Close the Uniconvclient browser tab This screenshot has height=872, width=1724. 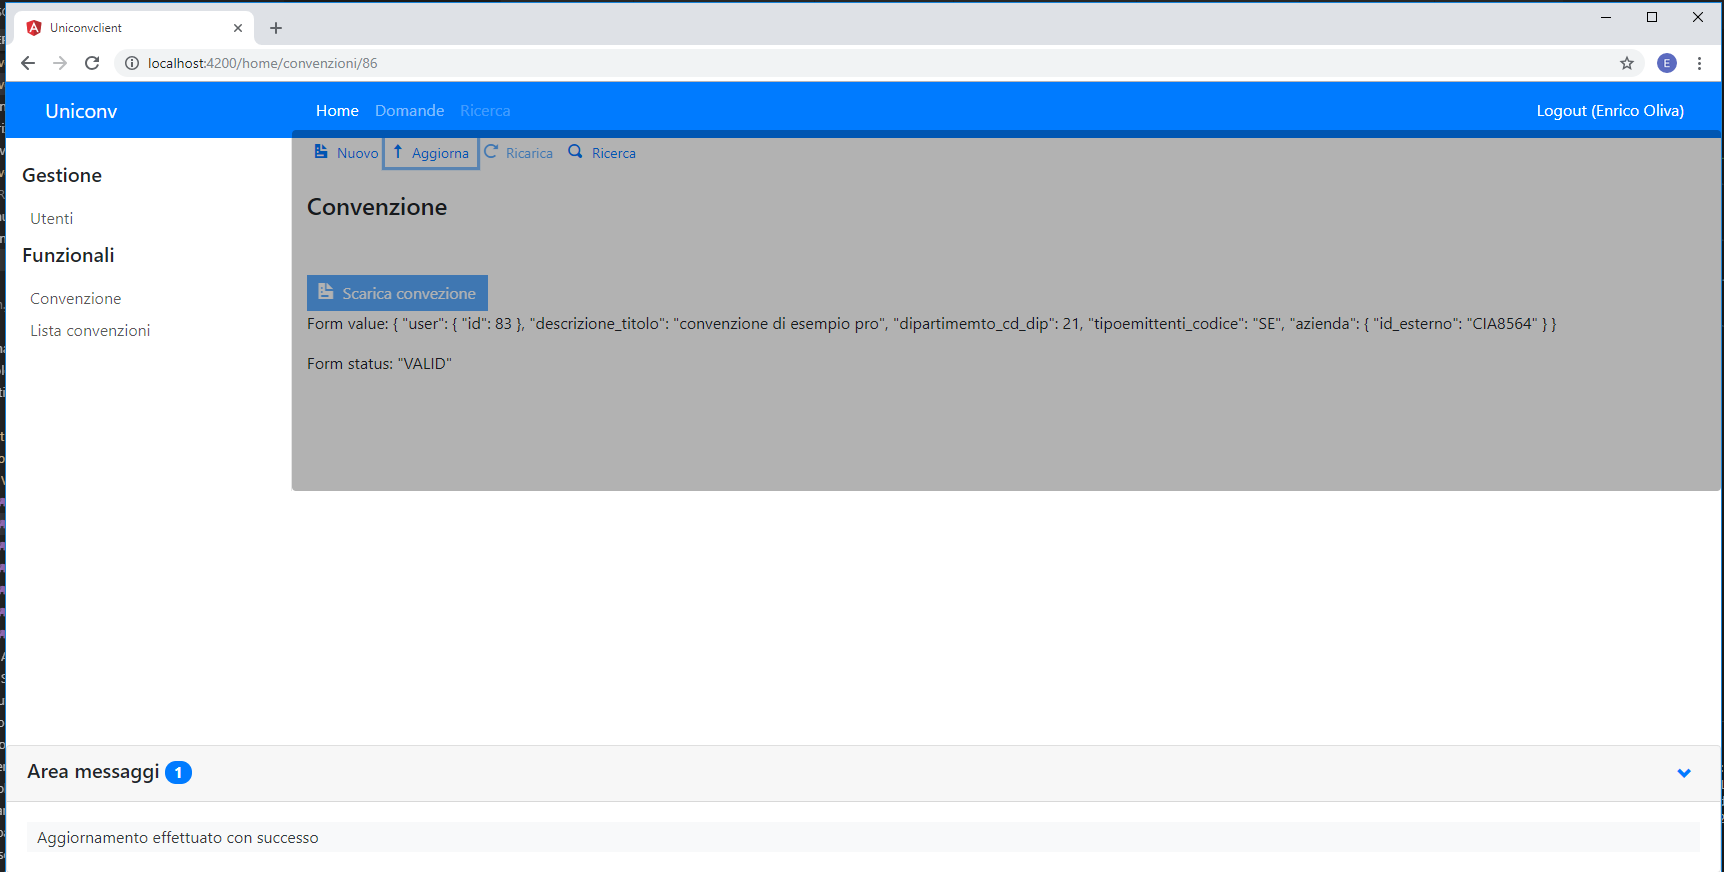coord(238,28)
